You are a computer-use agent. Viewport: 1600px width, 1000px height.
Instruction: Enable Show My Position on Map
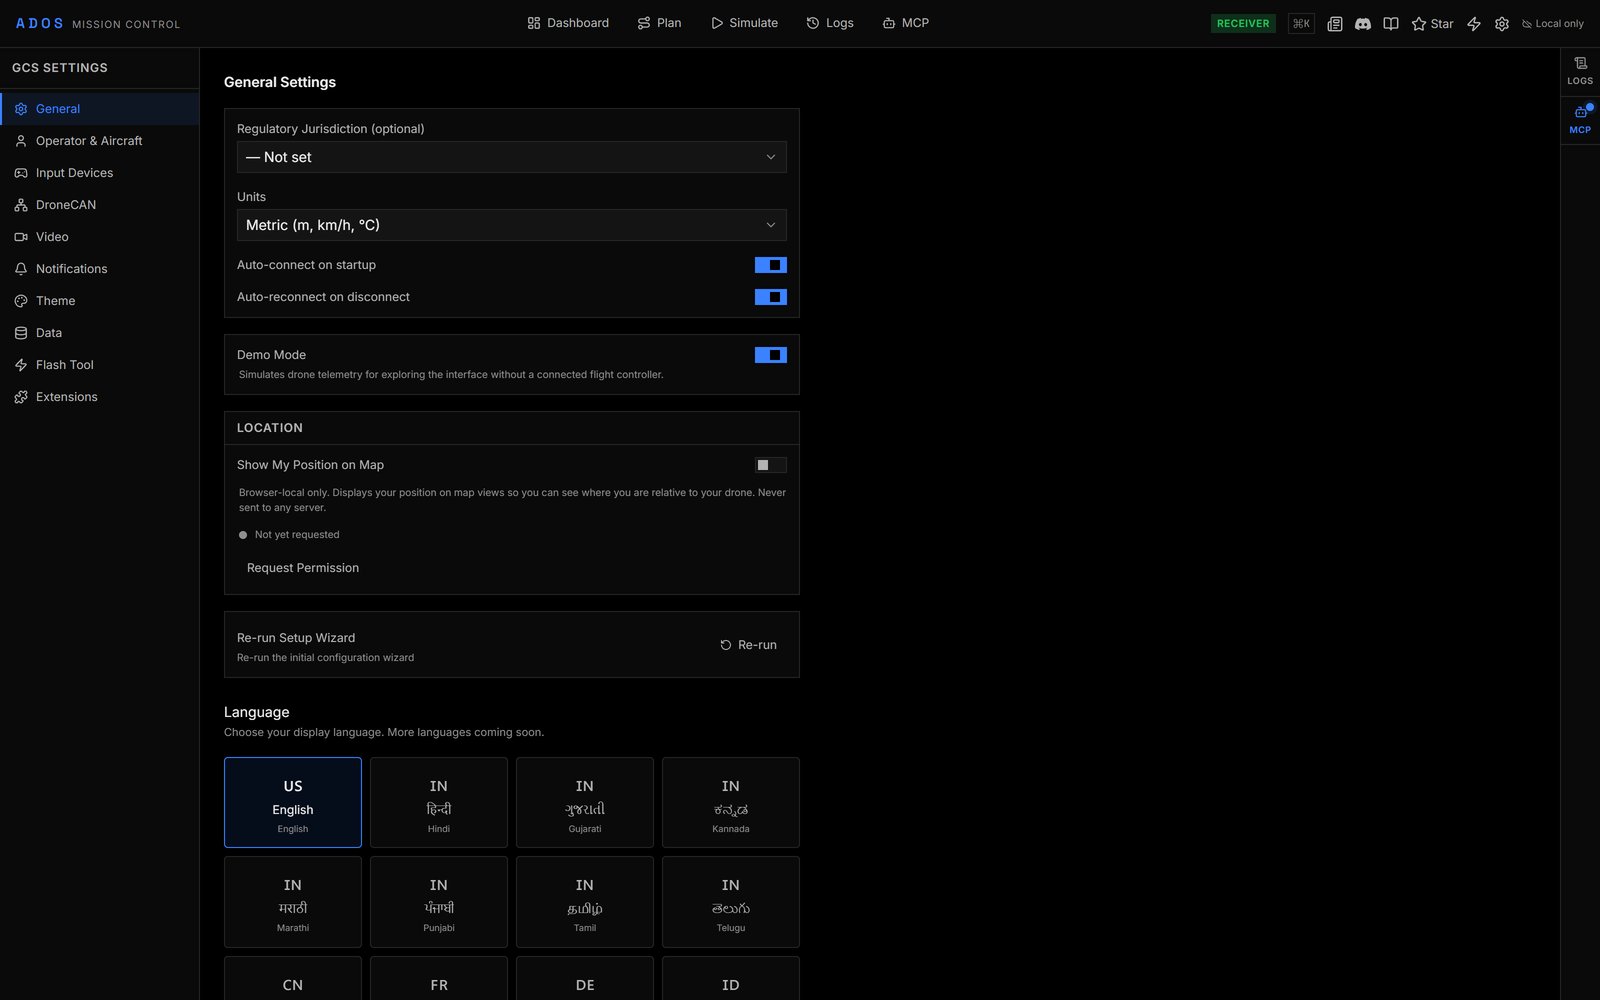pos(770,465)
